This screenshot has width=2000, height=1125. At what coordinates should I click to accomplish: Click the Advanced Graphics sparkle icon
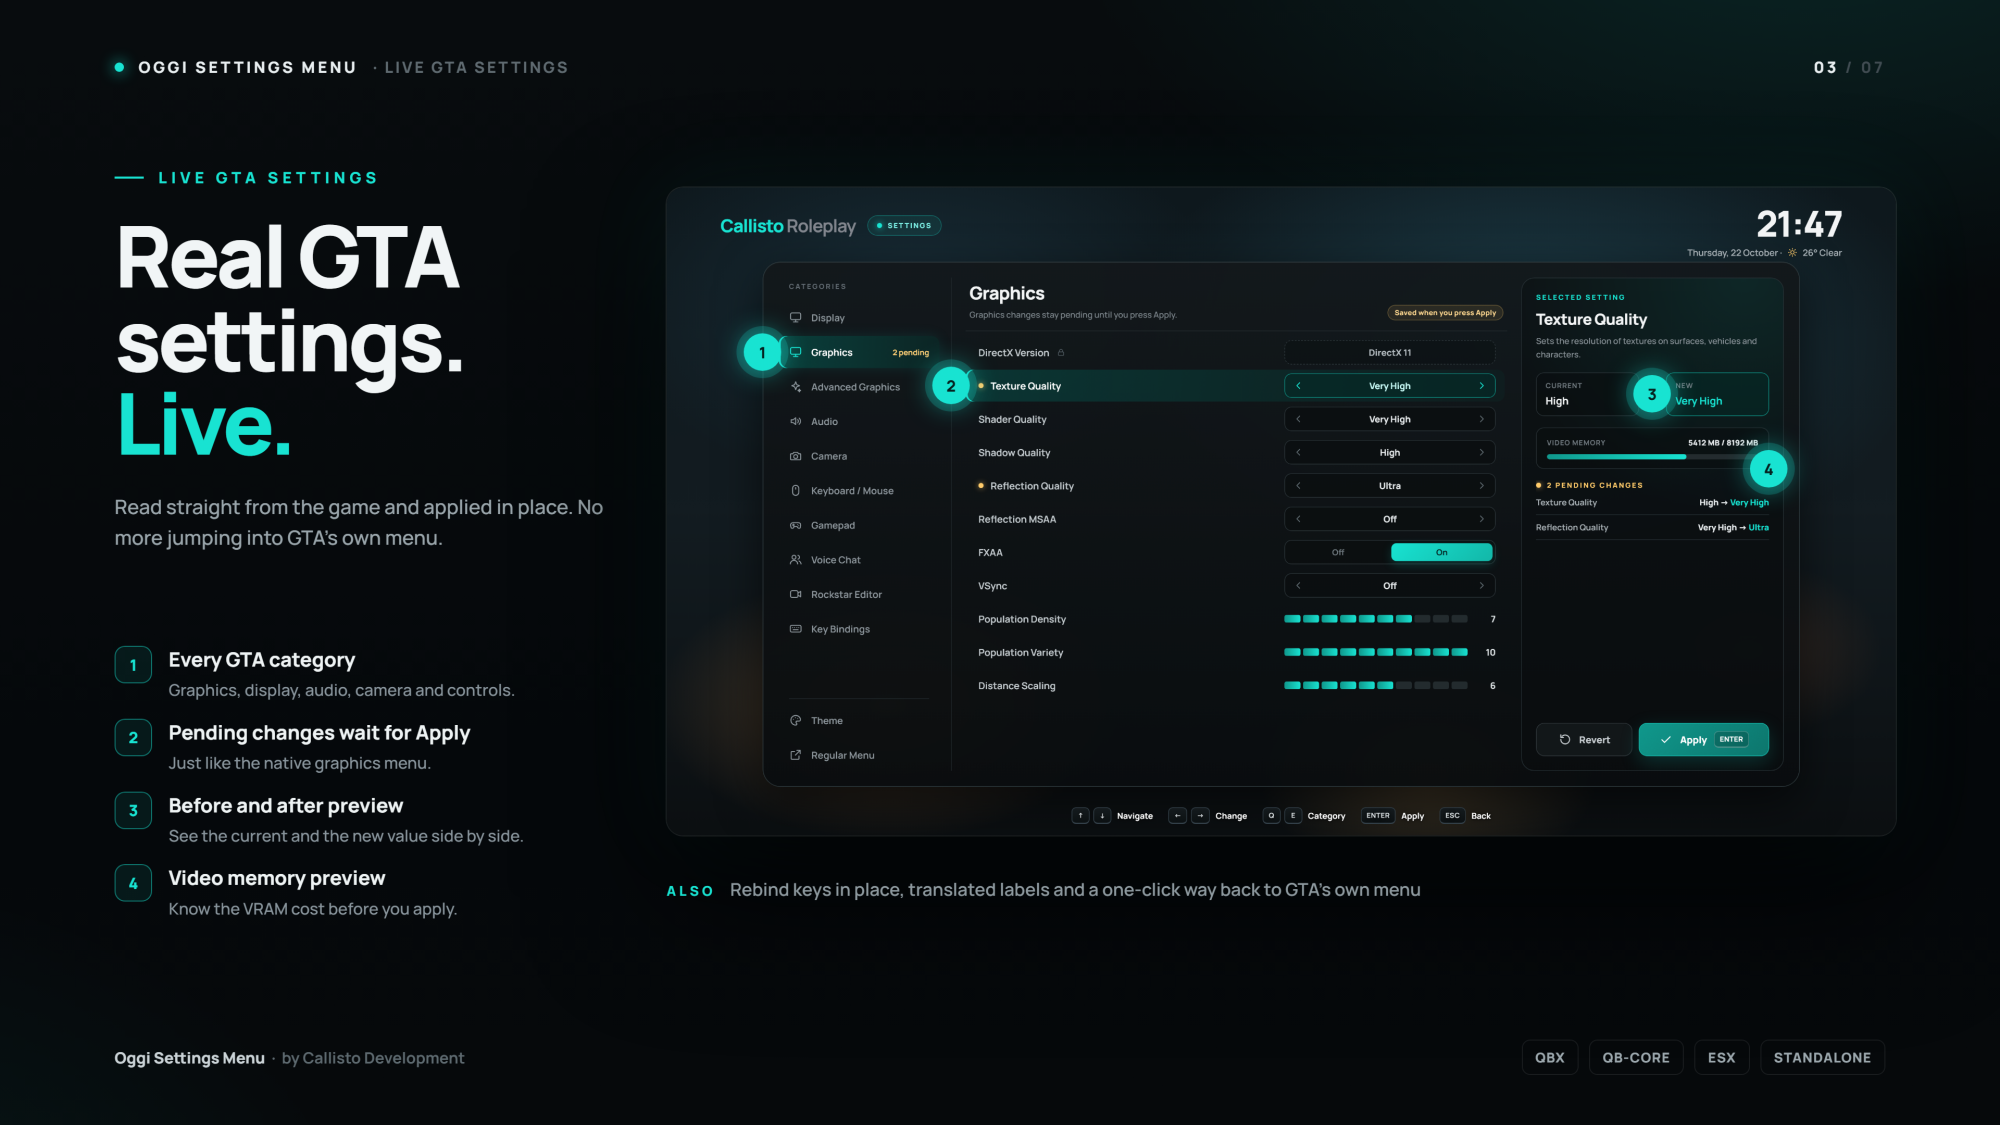(x=796, y=387)
